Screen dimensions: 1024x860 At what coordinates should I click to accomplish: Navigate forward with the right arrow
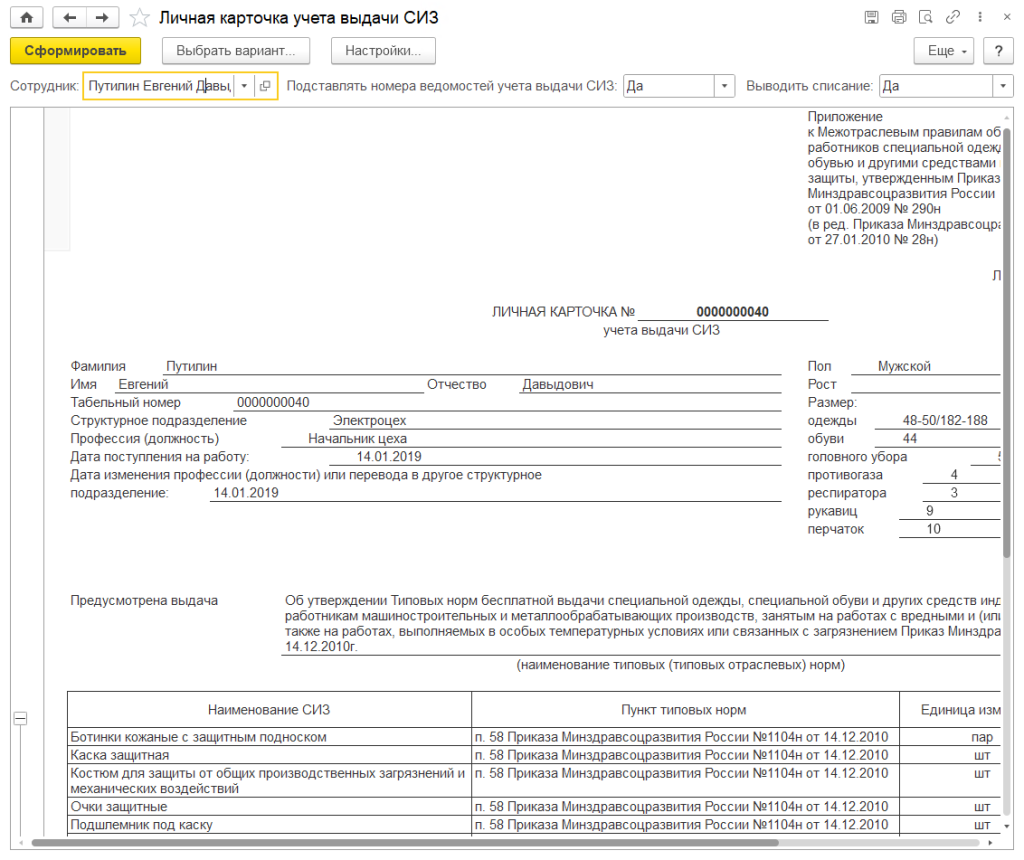point(101,18)
